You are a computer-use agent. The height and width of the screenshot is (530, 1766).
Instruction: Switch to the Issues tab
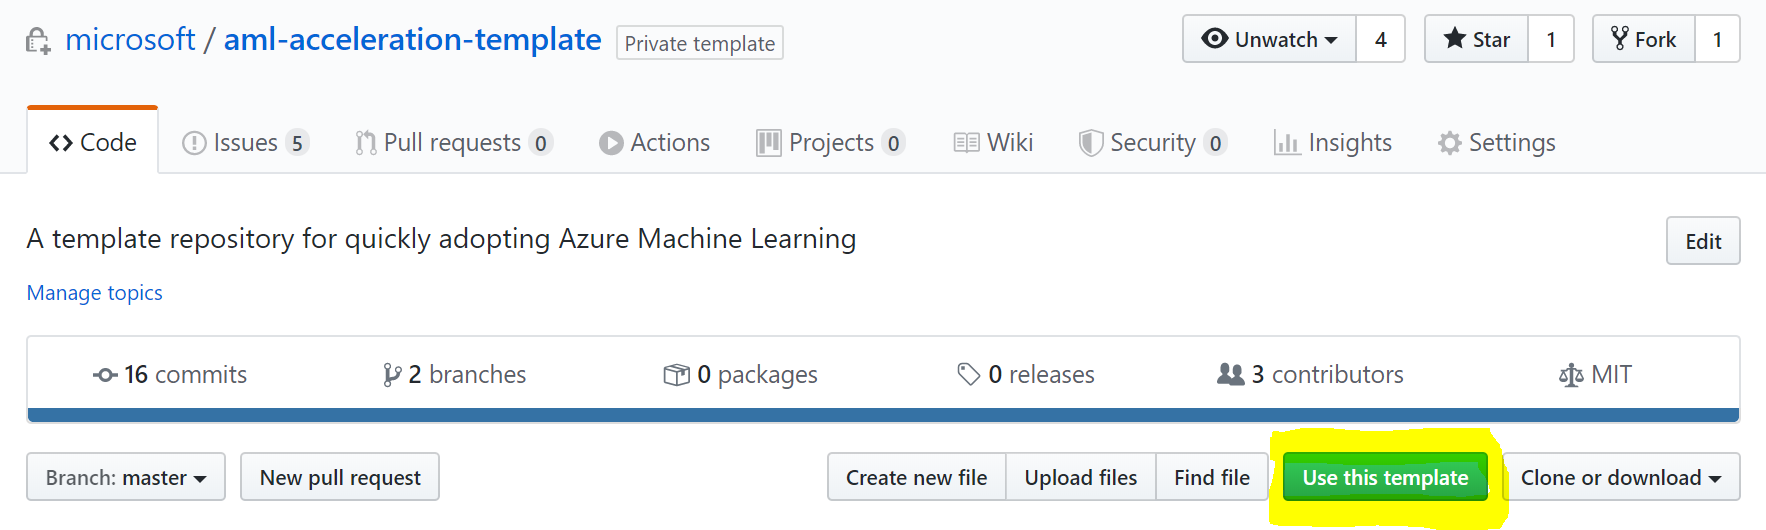point(246,142)
